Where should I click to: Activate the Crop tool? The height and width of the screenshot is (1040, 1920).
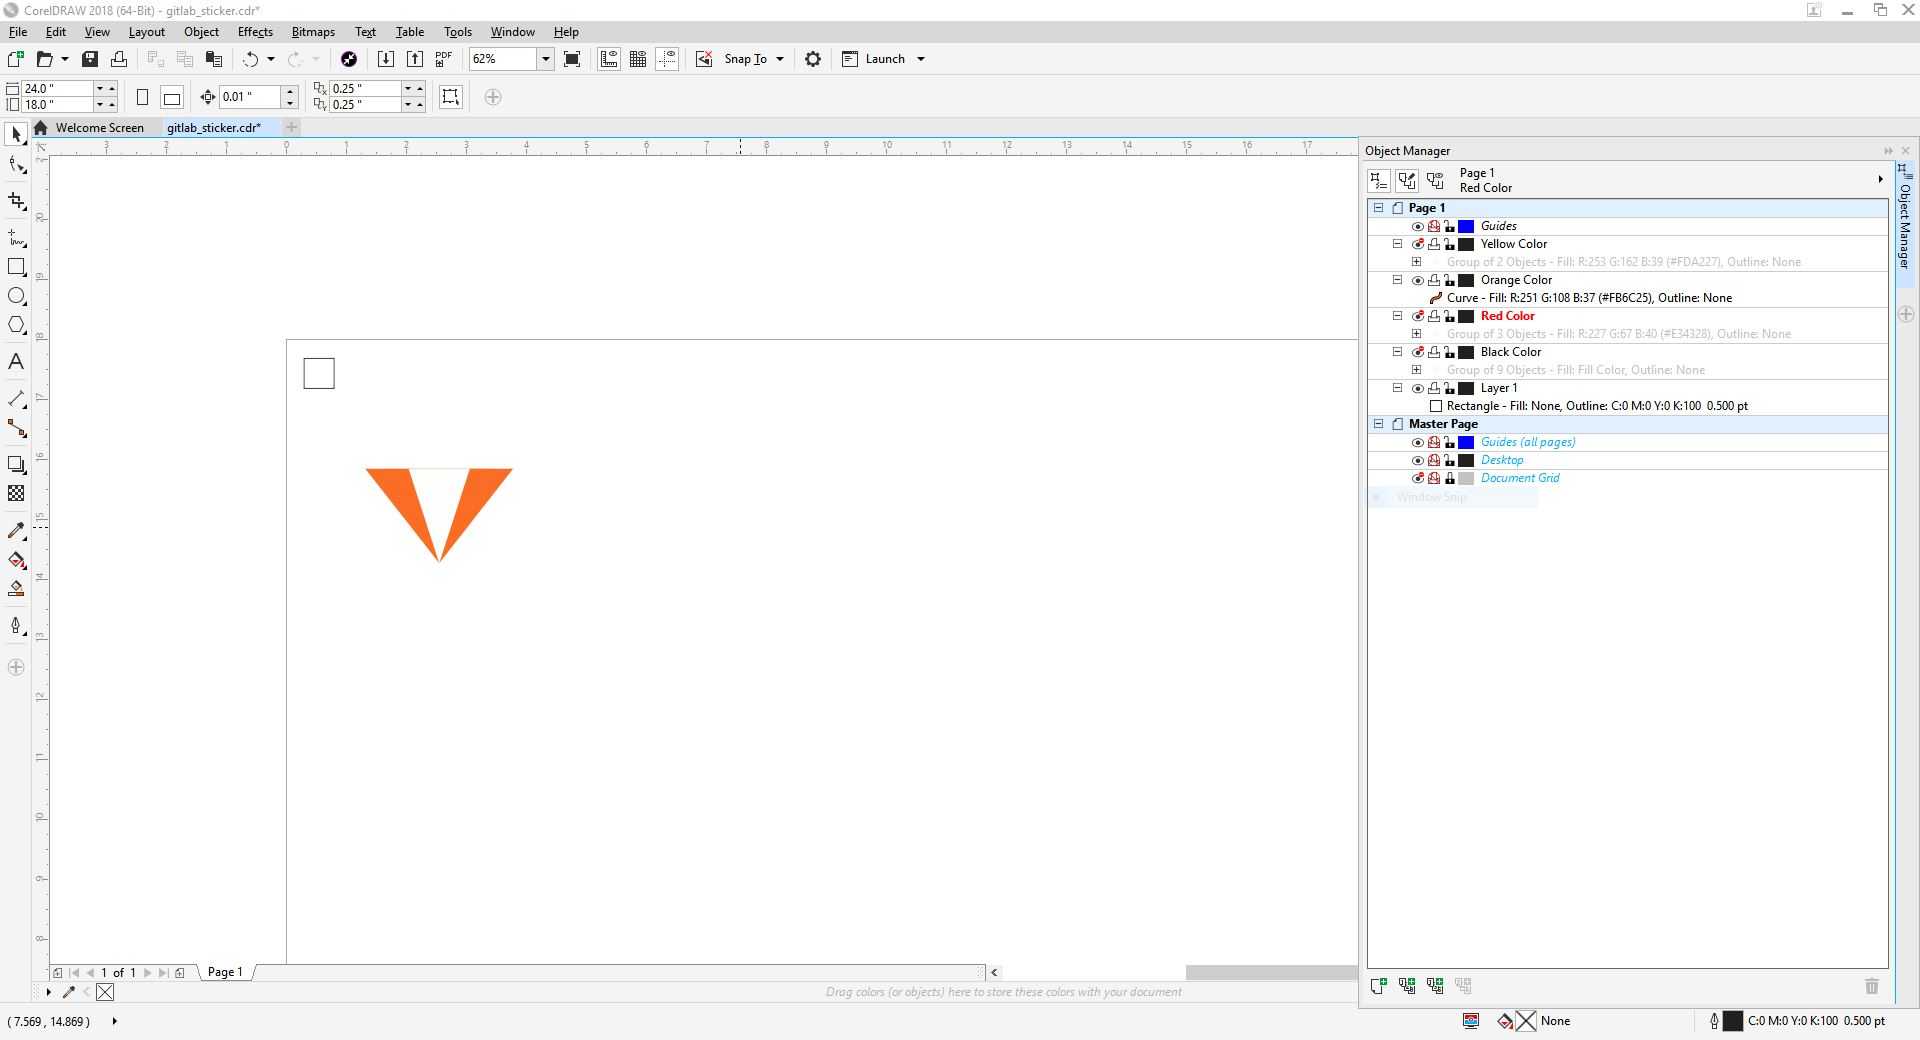click(16, 201)
